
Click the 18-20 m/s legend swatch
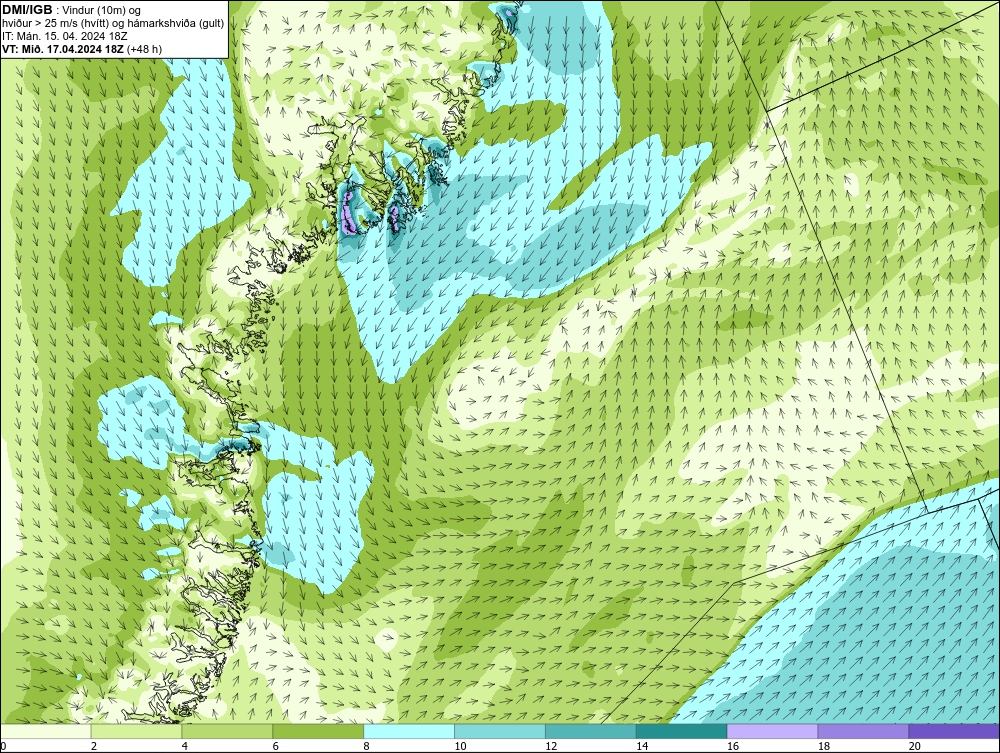click(864, 731)
